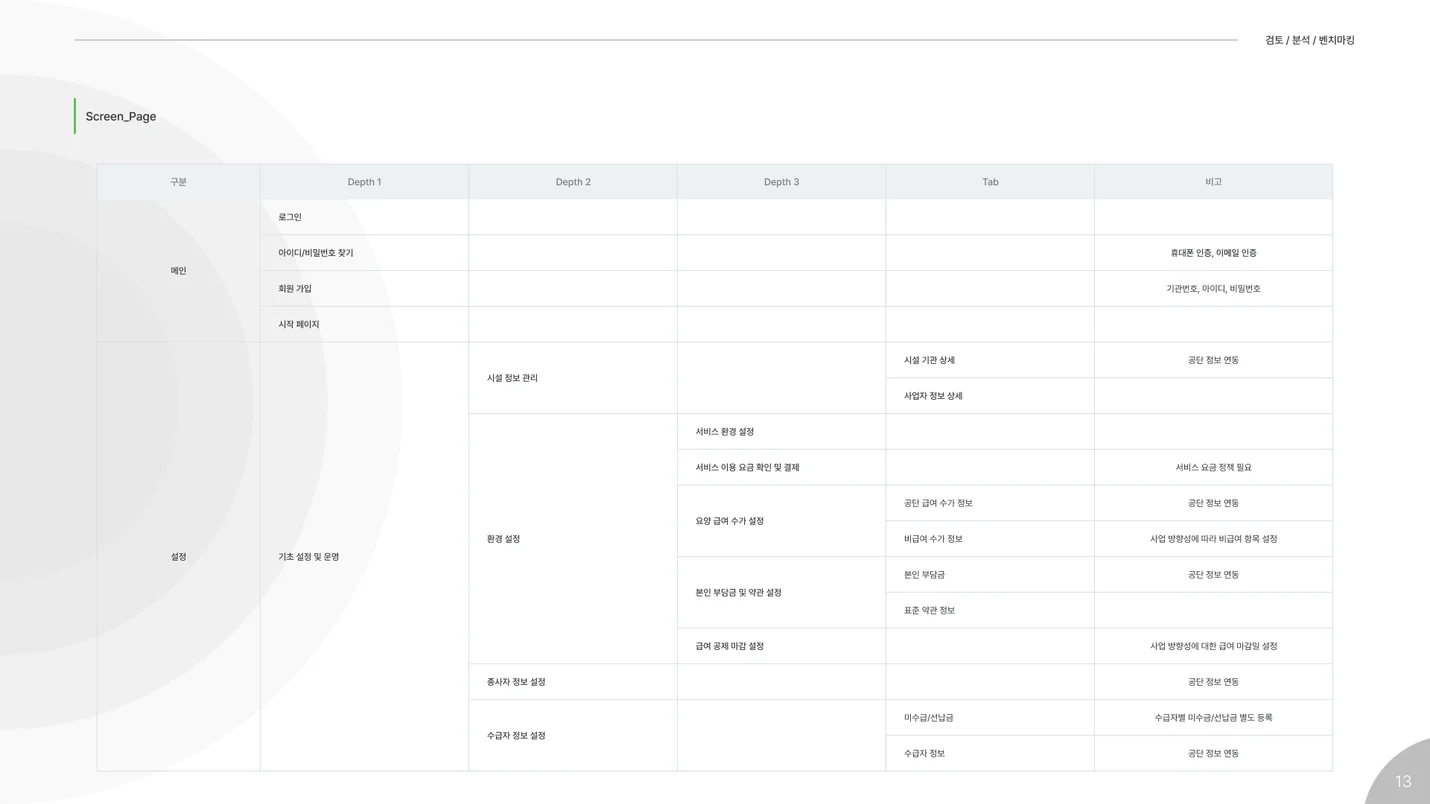This screenshot has width=1430, height=804.
Task: Select the 'Tab' column header
Action: 990,182
